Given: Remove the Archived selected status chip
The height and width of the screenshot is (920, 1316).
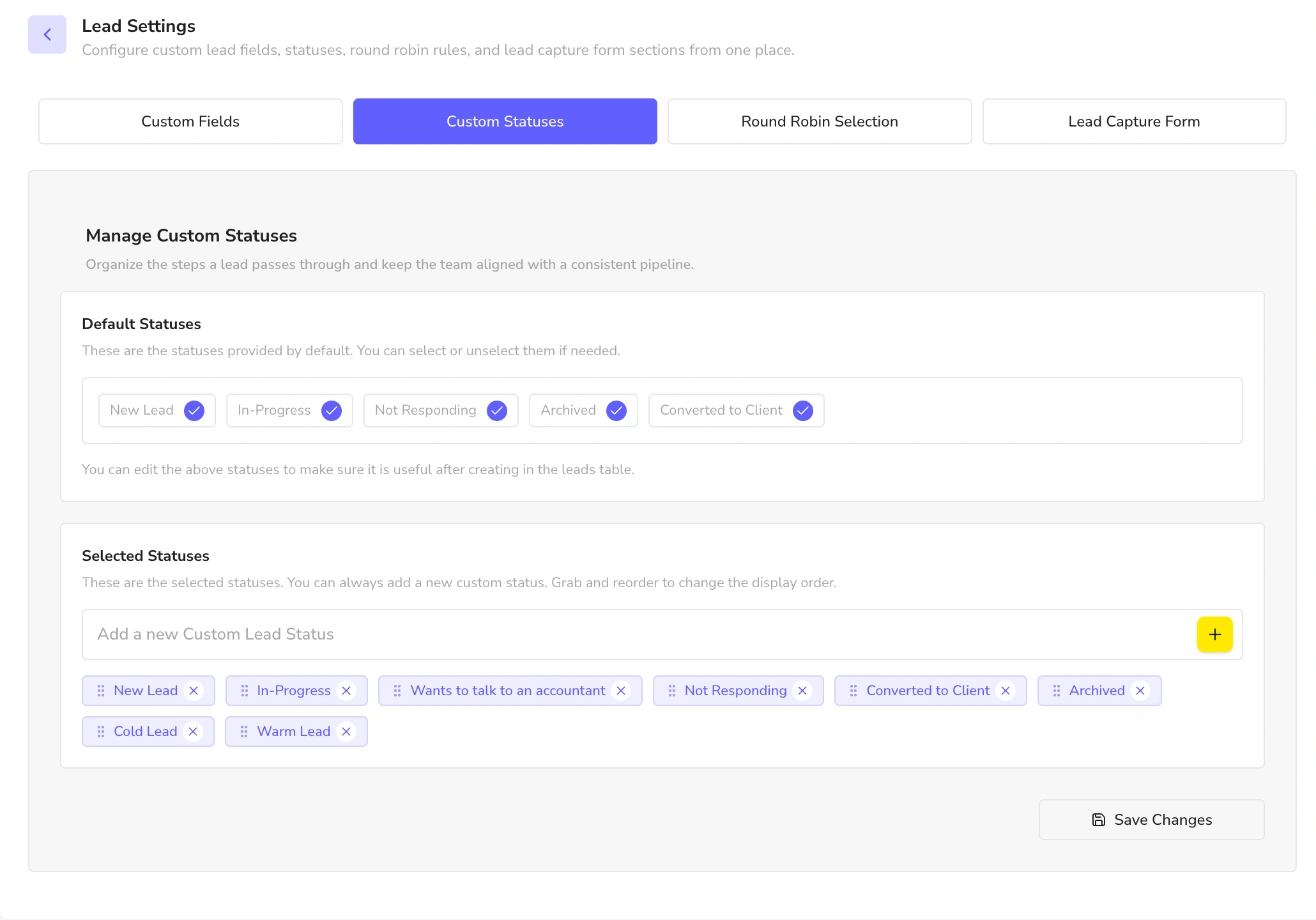Looking at the screenshot, I should [1140, 691].
